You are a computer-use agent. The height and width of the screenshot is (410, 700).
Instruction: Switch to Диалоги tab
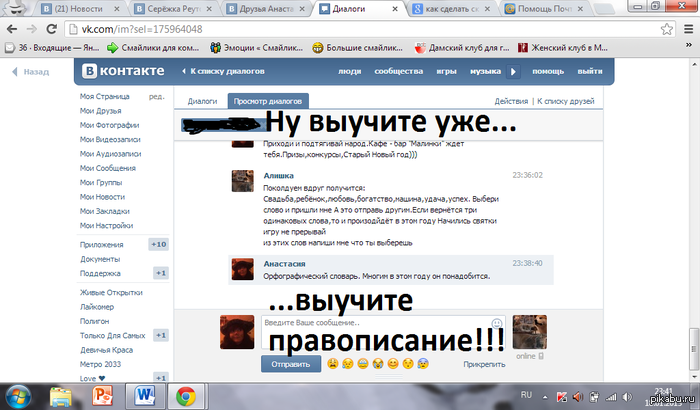pyautogui.click(x=202, y=101)
